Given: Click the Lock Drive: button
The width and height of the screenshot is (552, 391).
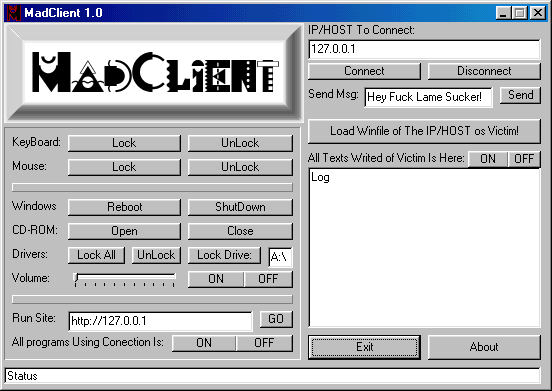Looking at the screenshot, I should pyautogui.click(x=224, y=255).
